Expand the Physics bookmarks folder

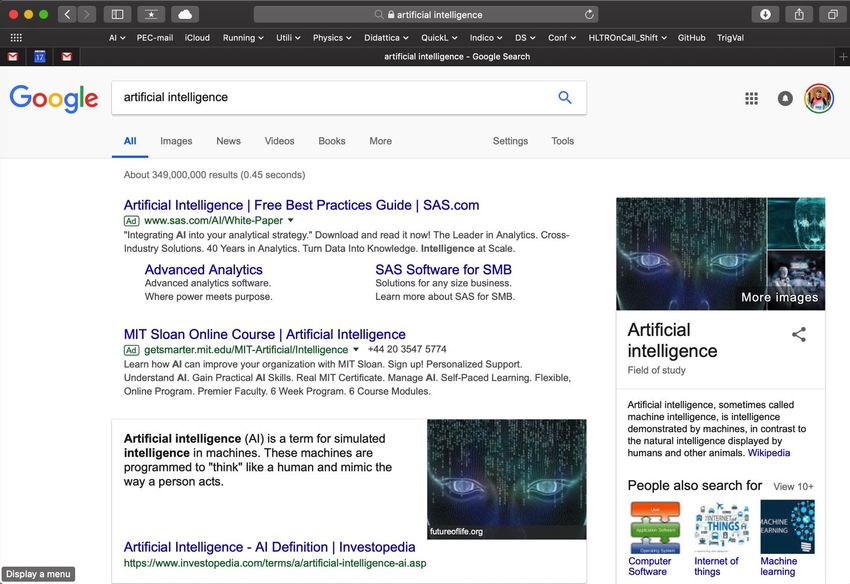click(x=332, y=37)
